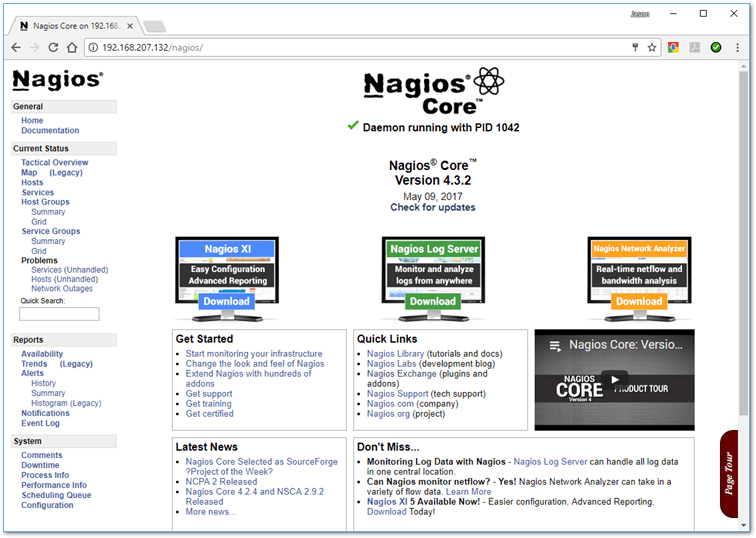
Task: Open Nagios.org project link
Action: click(388, 414)
